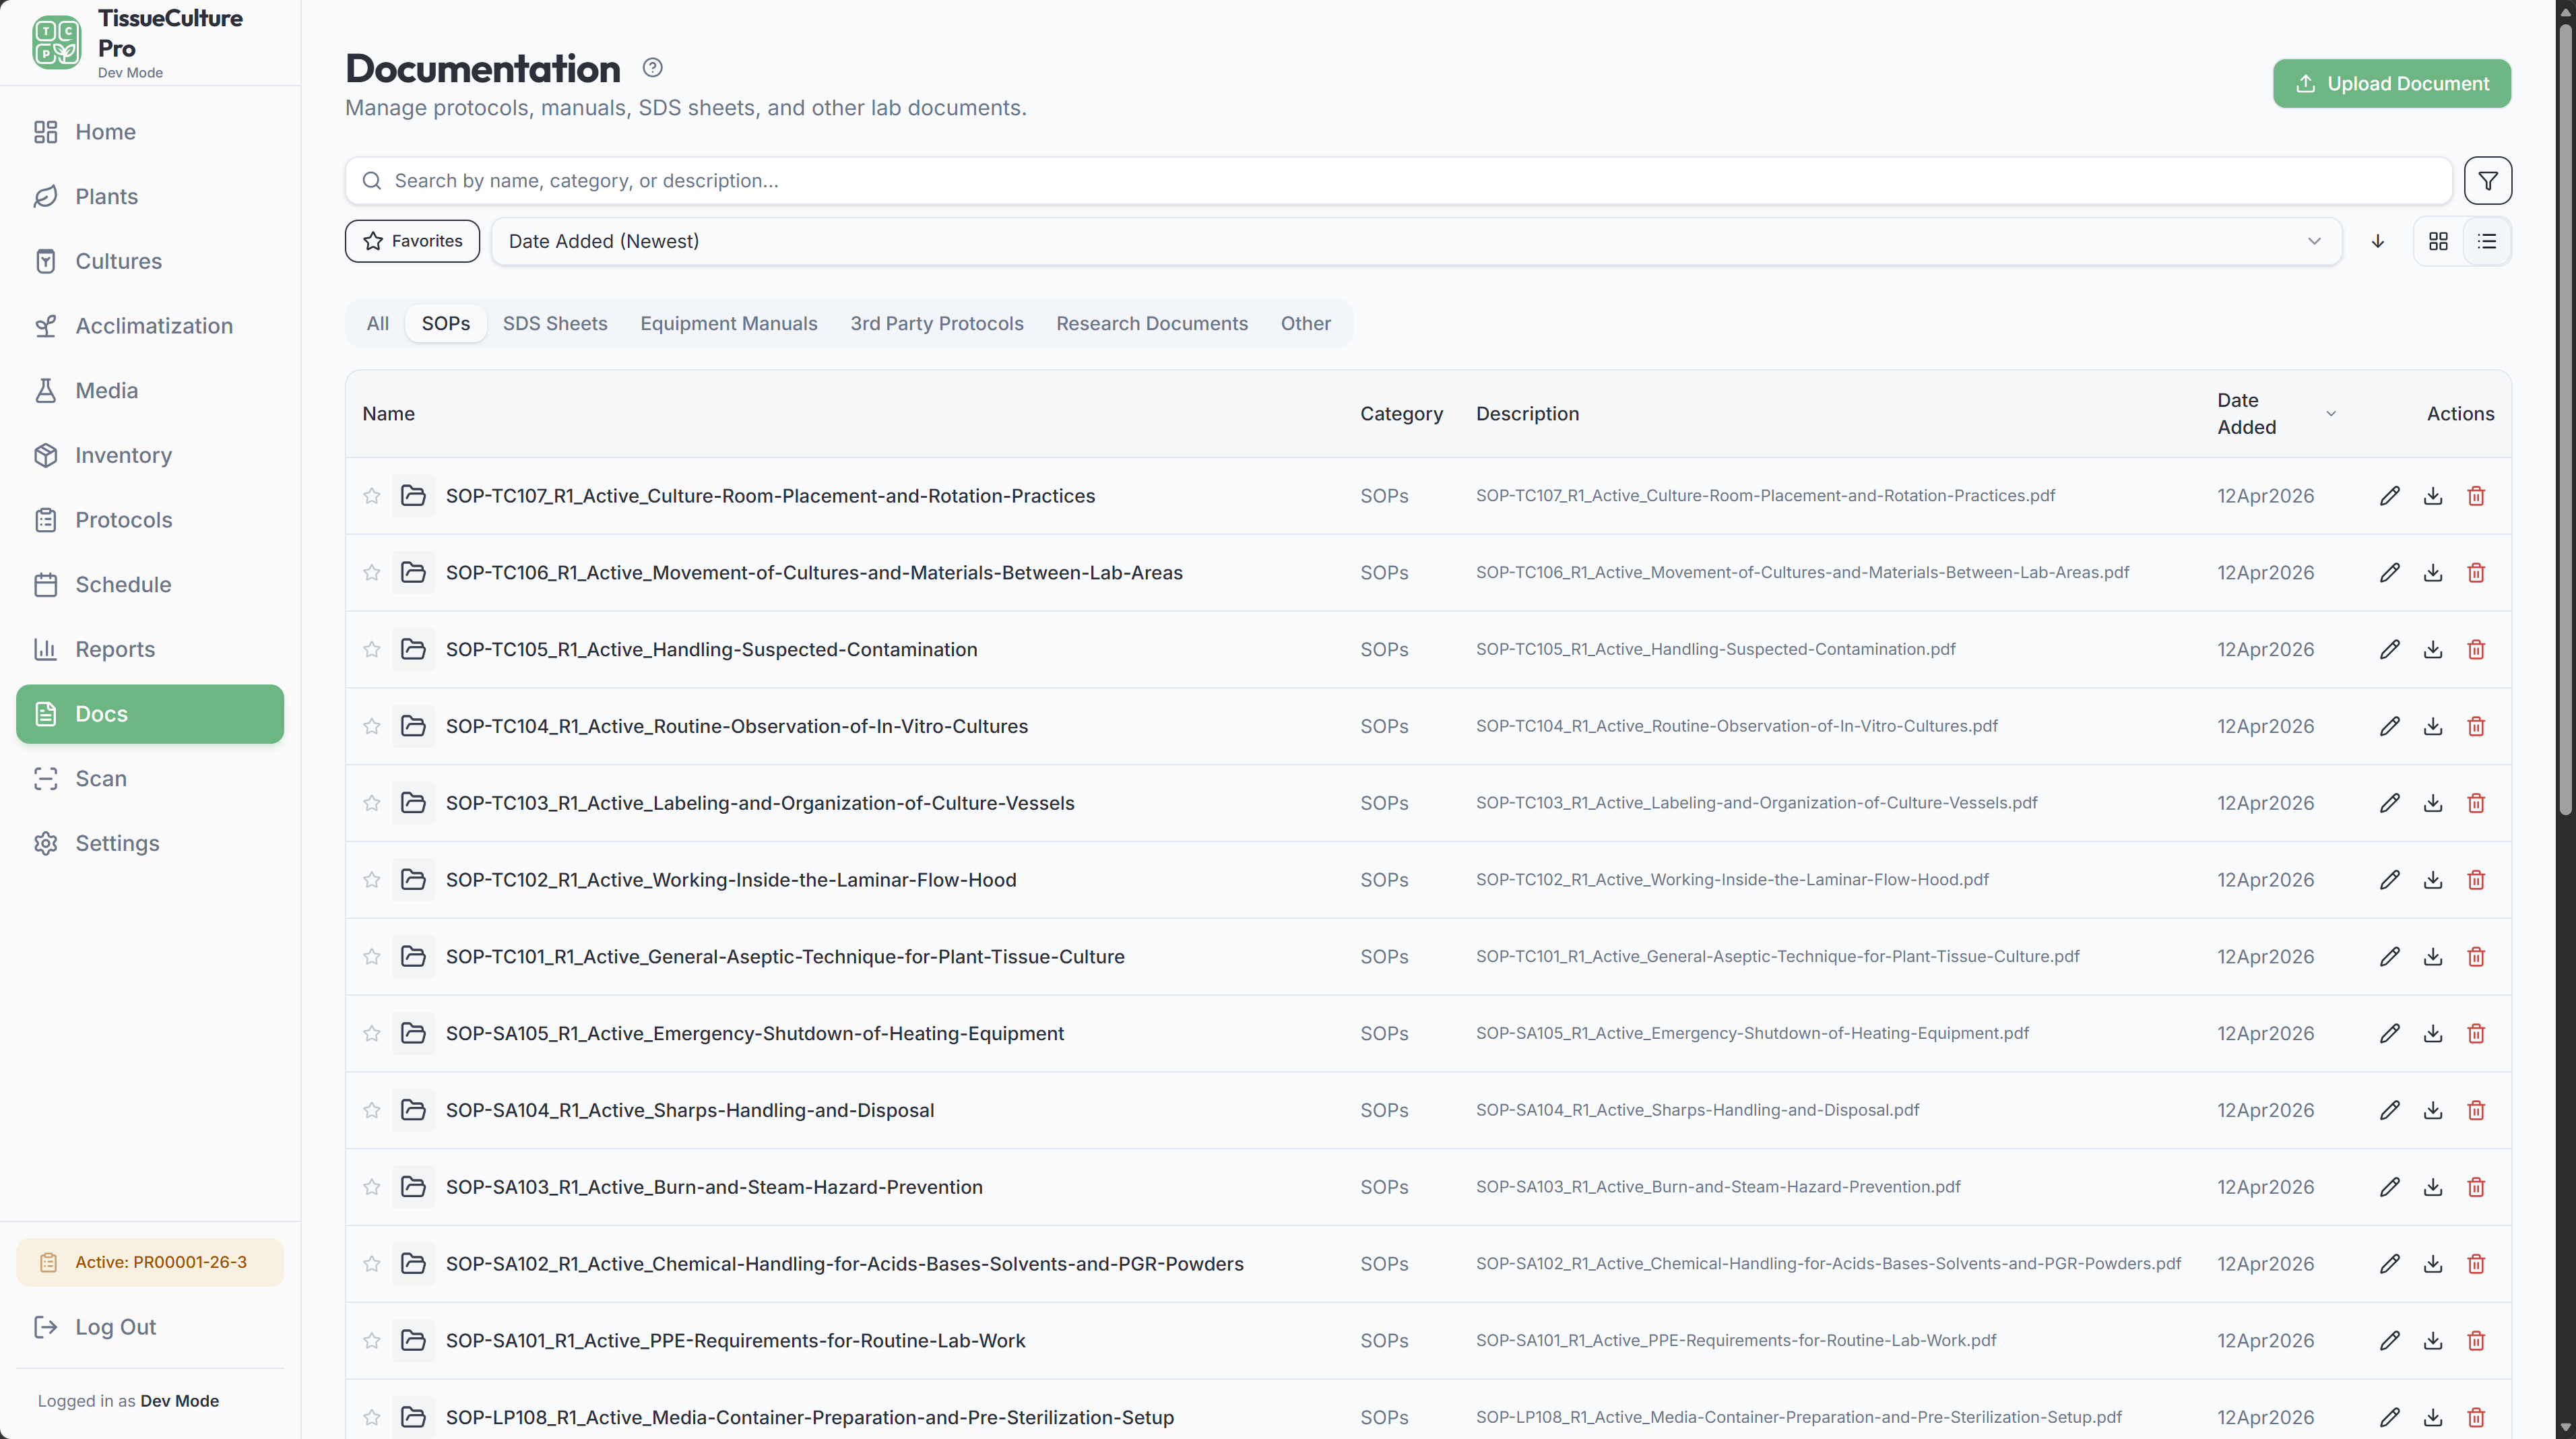Download the SOP-TC107 document
Screen dimensions: 2576x1439
tap(2433, 496)
